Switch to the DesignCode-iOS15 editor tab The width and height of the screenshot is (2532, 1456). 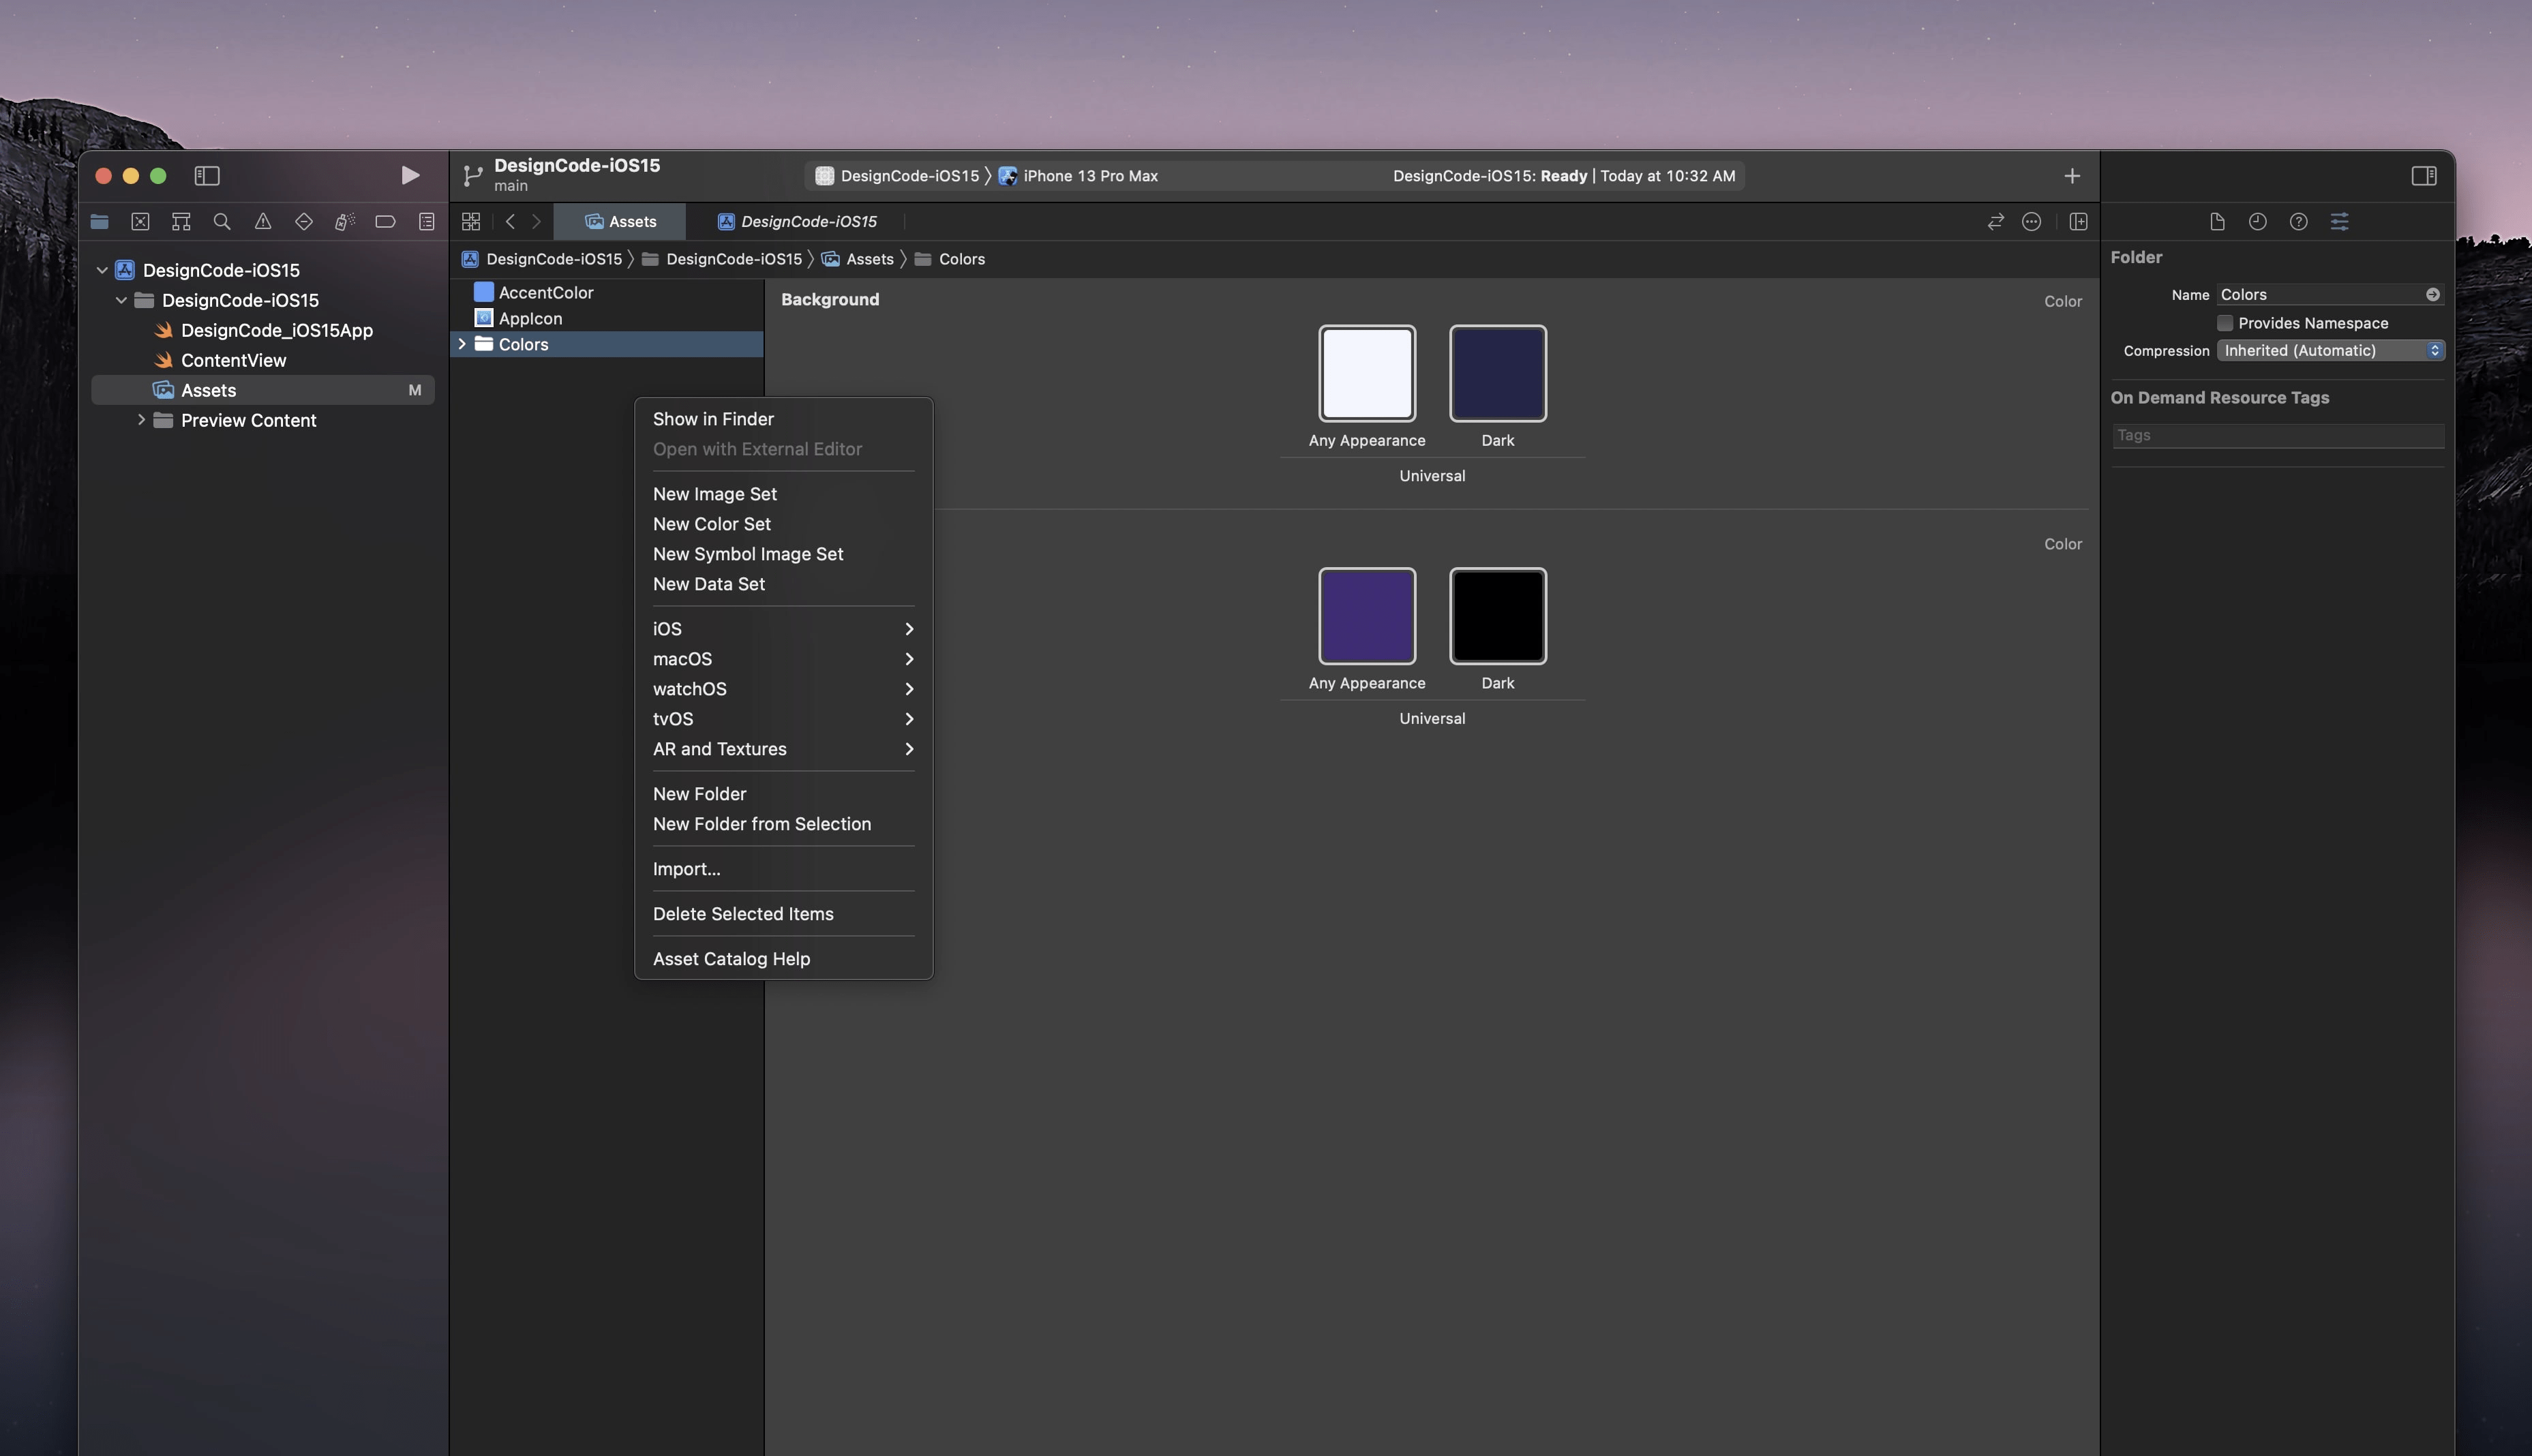point(808,222)
